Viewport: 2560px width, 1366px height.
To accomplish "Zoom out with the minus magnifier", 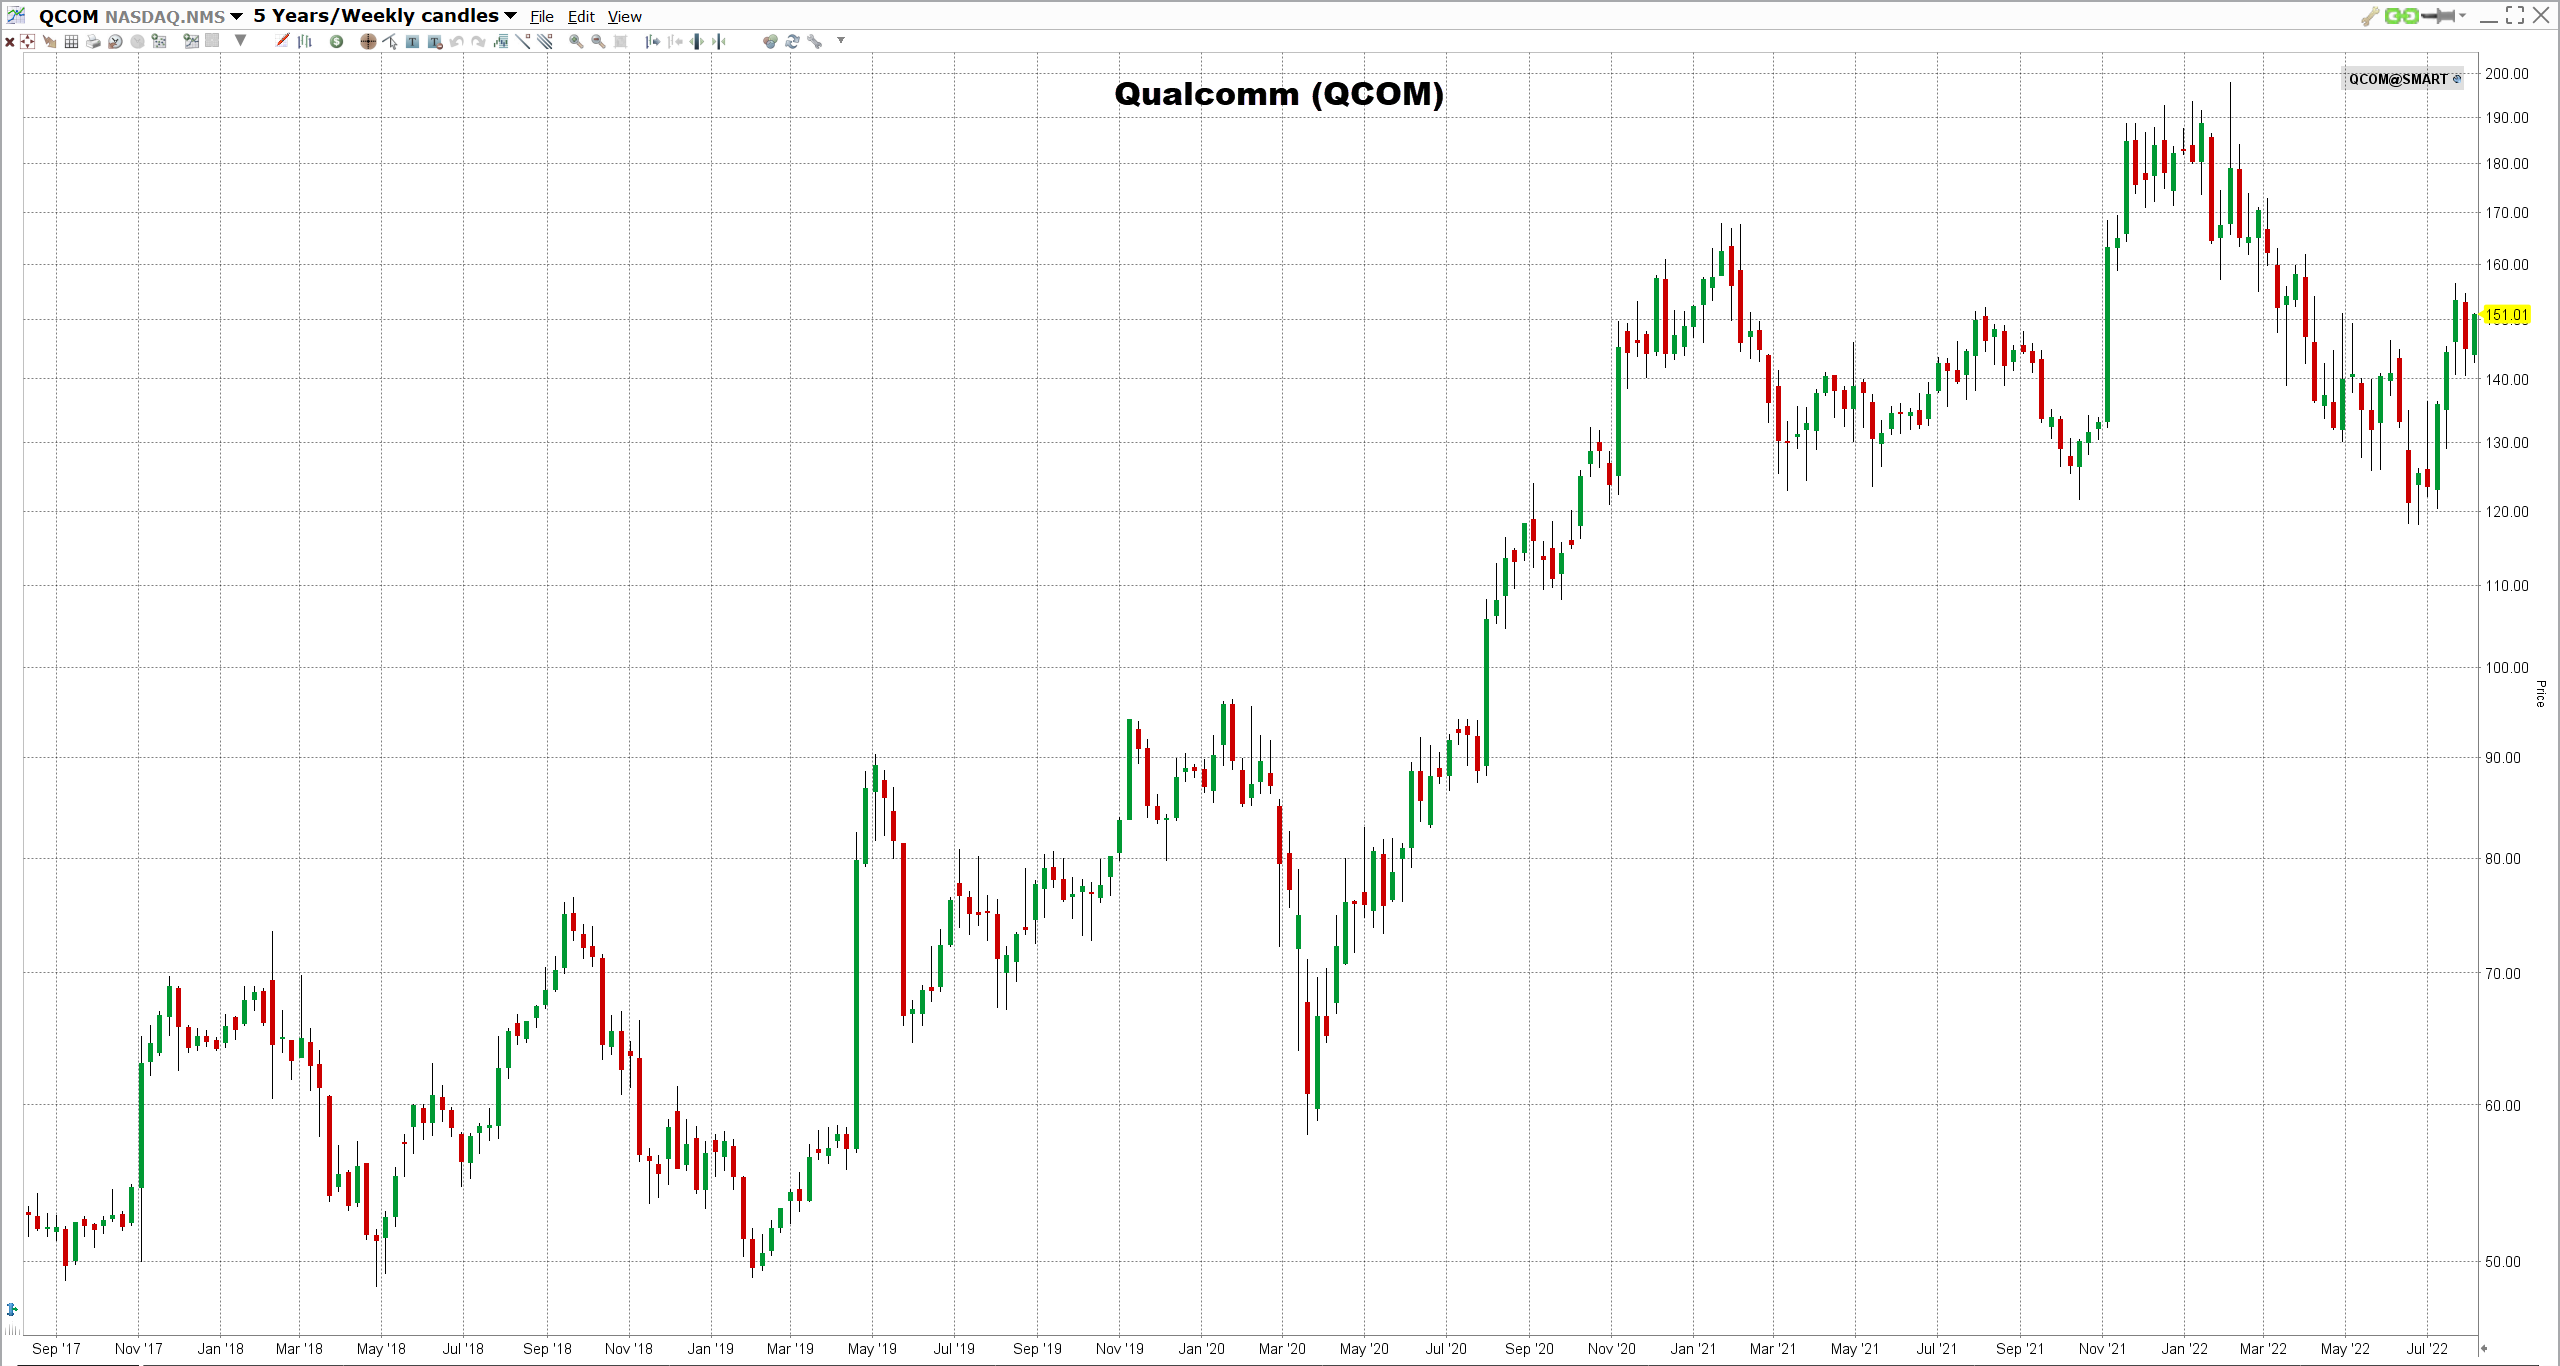I will pyautogui.click(x=598, y=41).
